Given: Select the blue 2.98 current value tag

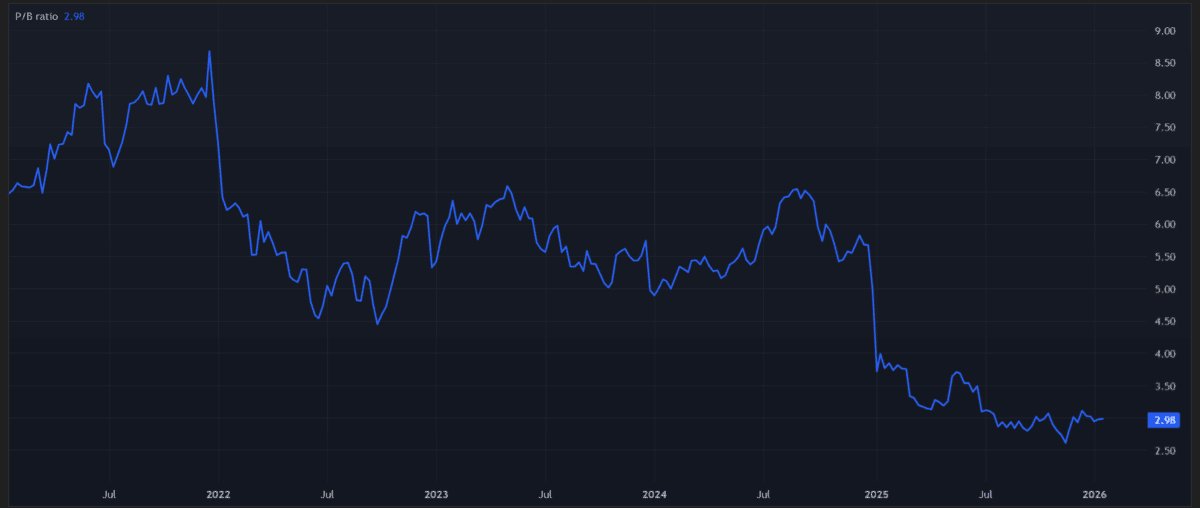Looking at the screenshot, I should click(x=1164, y=420).
